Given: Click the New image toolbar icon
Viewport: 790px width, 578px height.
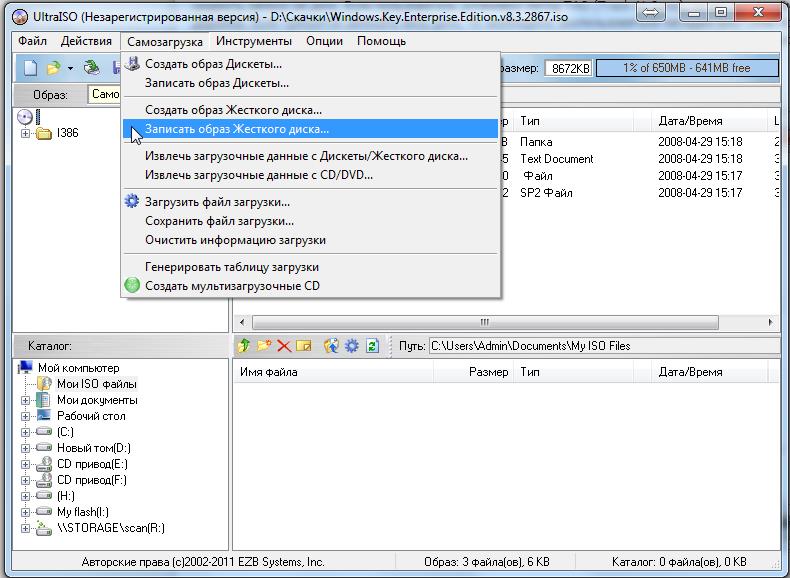Looking at the screenshot, I should point(30,68).
